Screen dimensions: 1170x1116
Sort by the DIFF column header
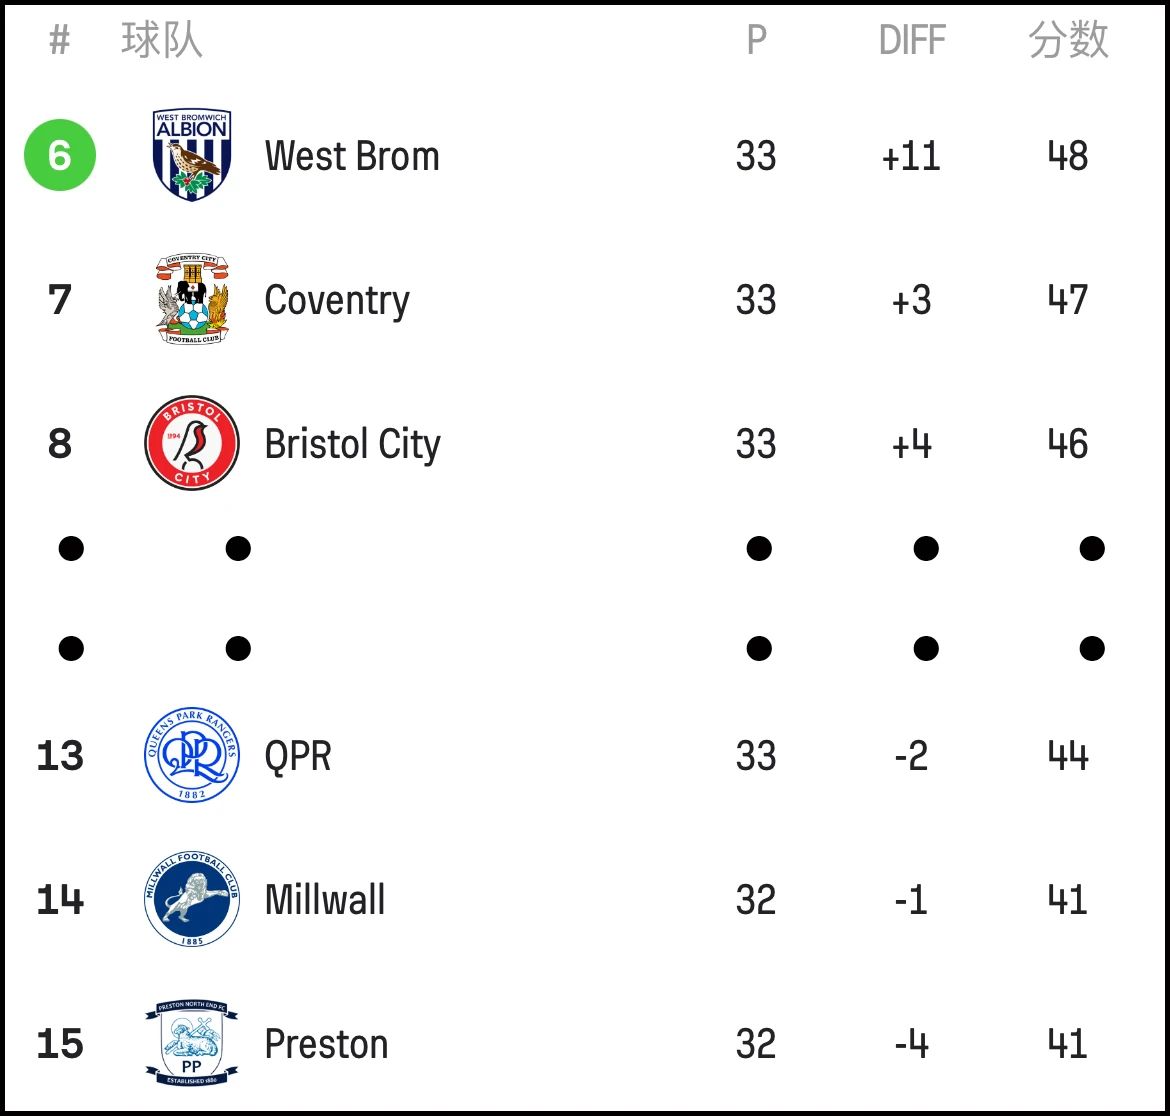pos(912,40)
